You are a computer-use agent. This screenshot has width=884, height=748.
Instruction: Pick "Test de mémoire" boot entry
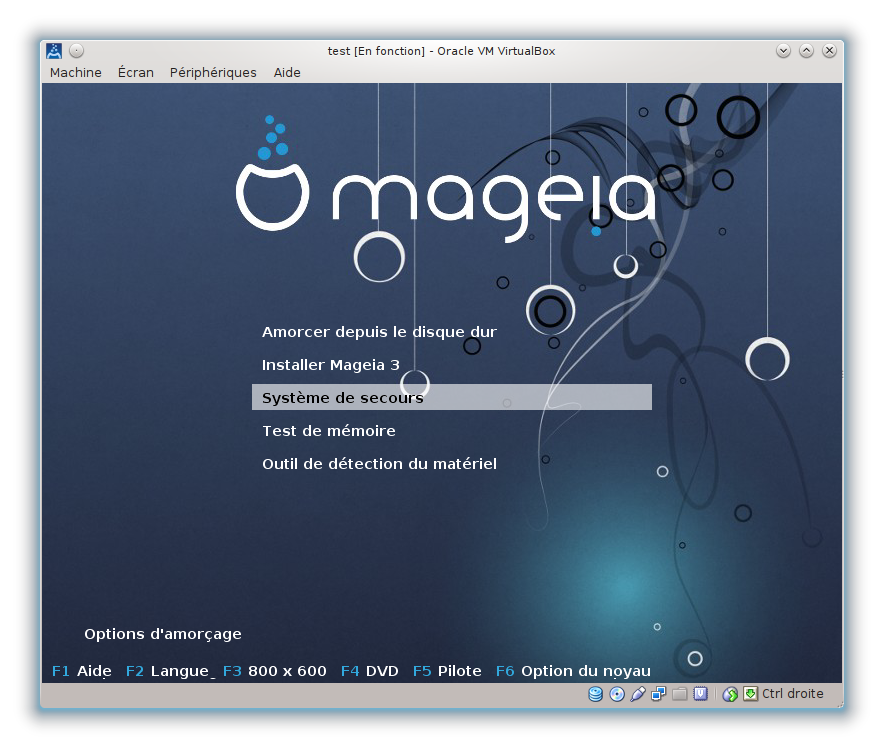click(329, 431)
